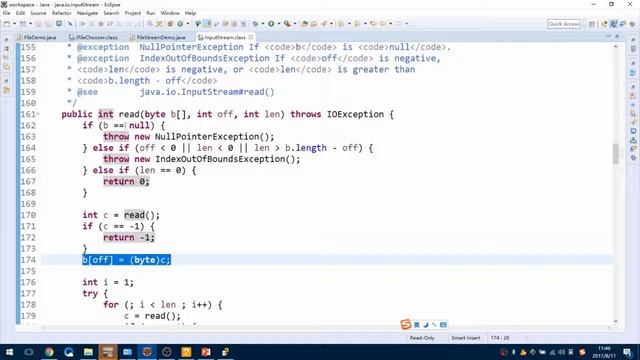Screen dimensions: 640x360
Task: Open the Navigate menu
Action: [x=87, y=13]
